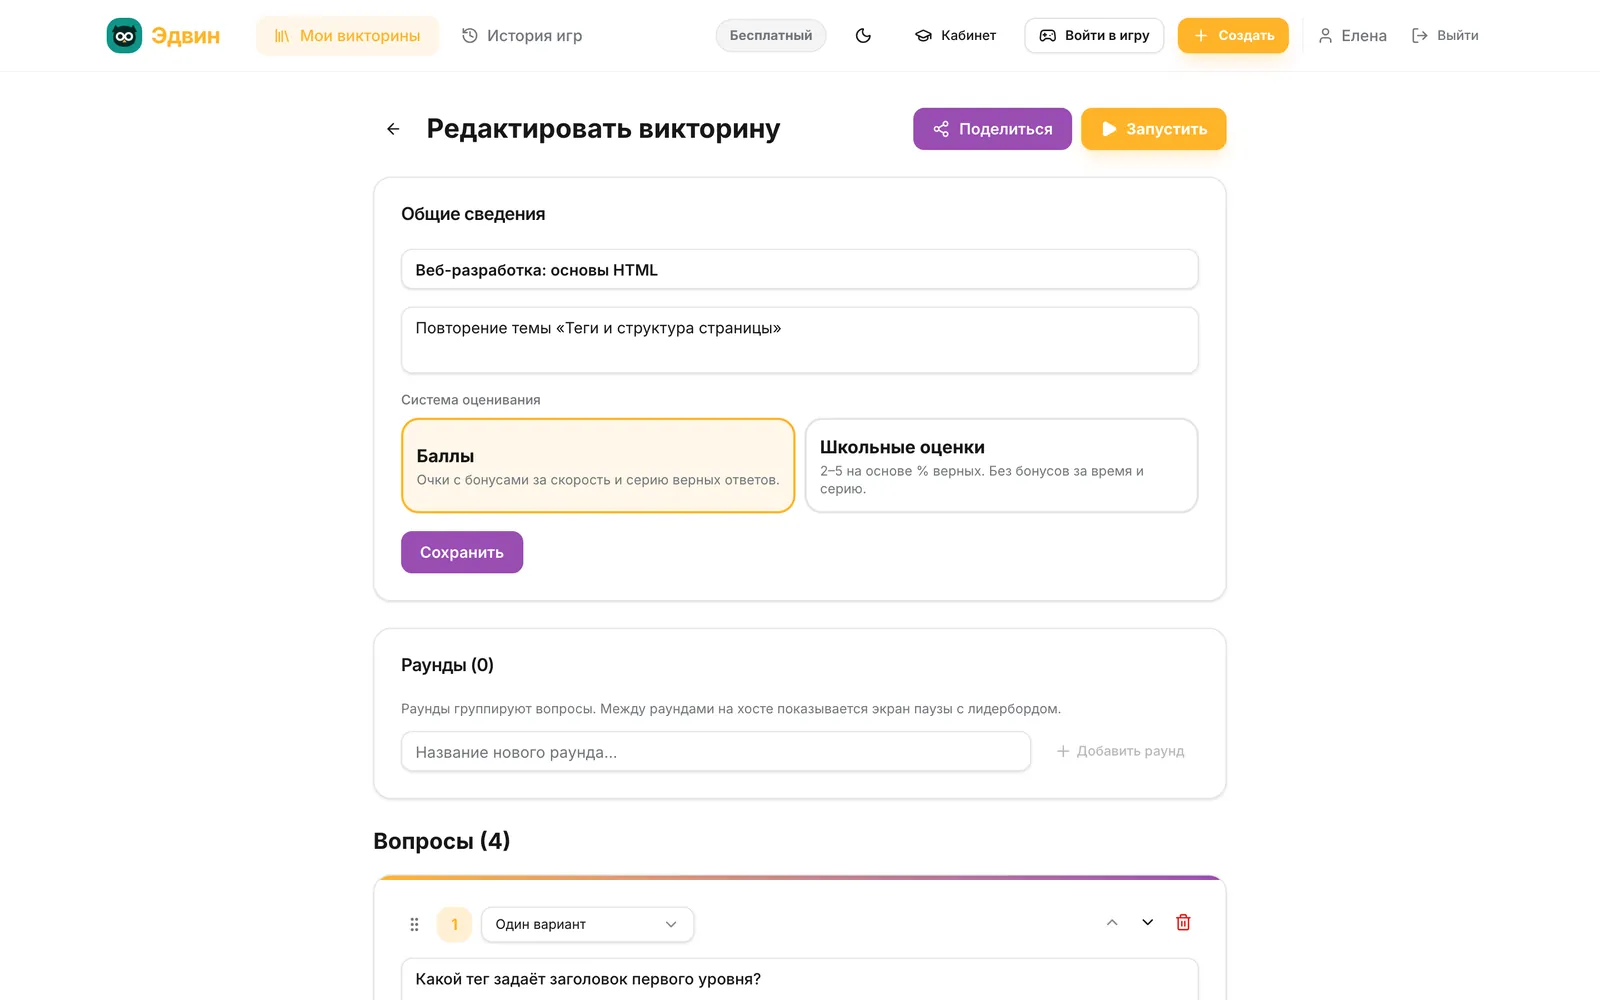The image size is (1600, 1000).
Task: Select the Школьные оценки scoring system
Action: (1001, 466)
